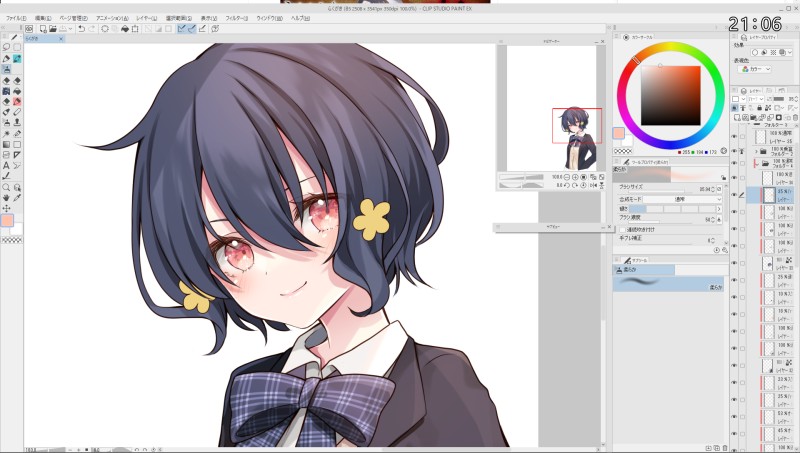Open the layer palette color dropdown

pyautogui.click(x=743, y=99)
